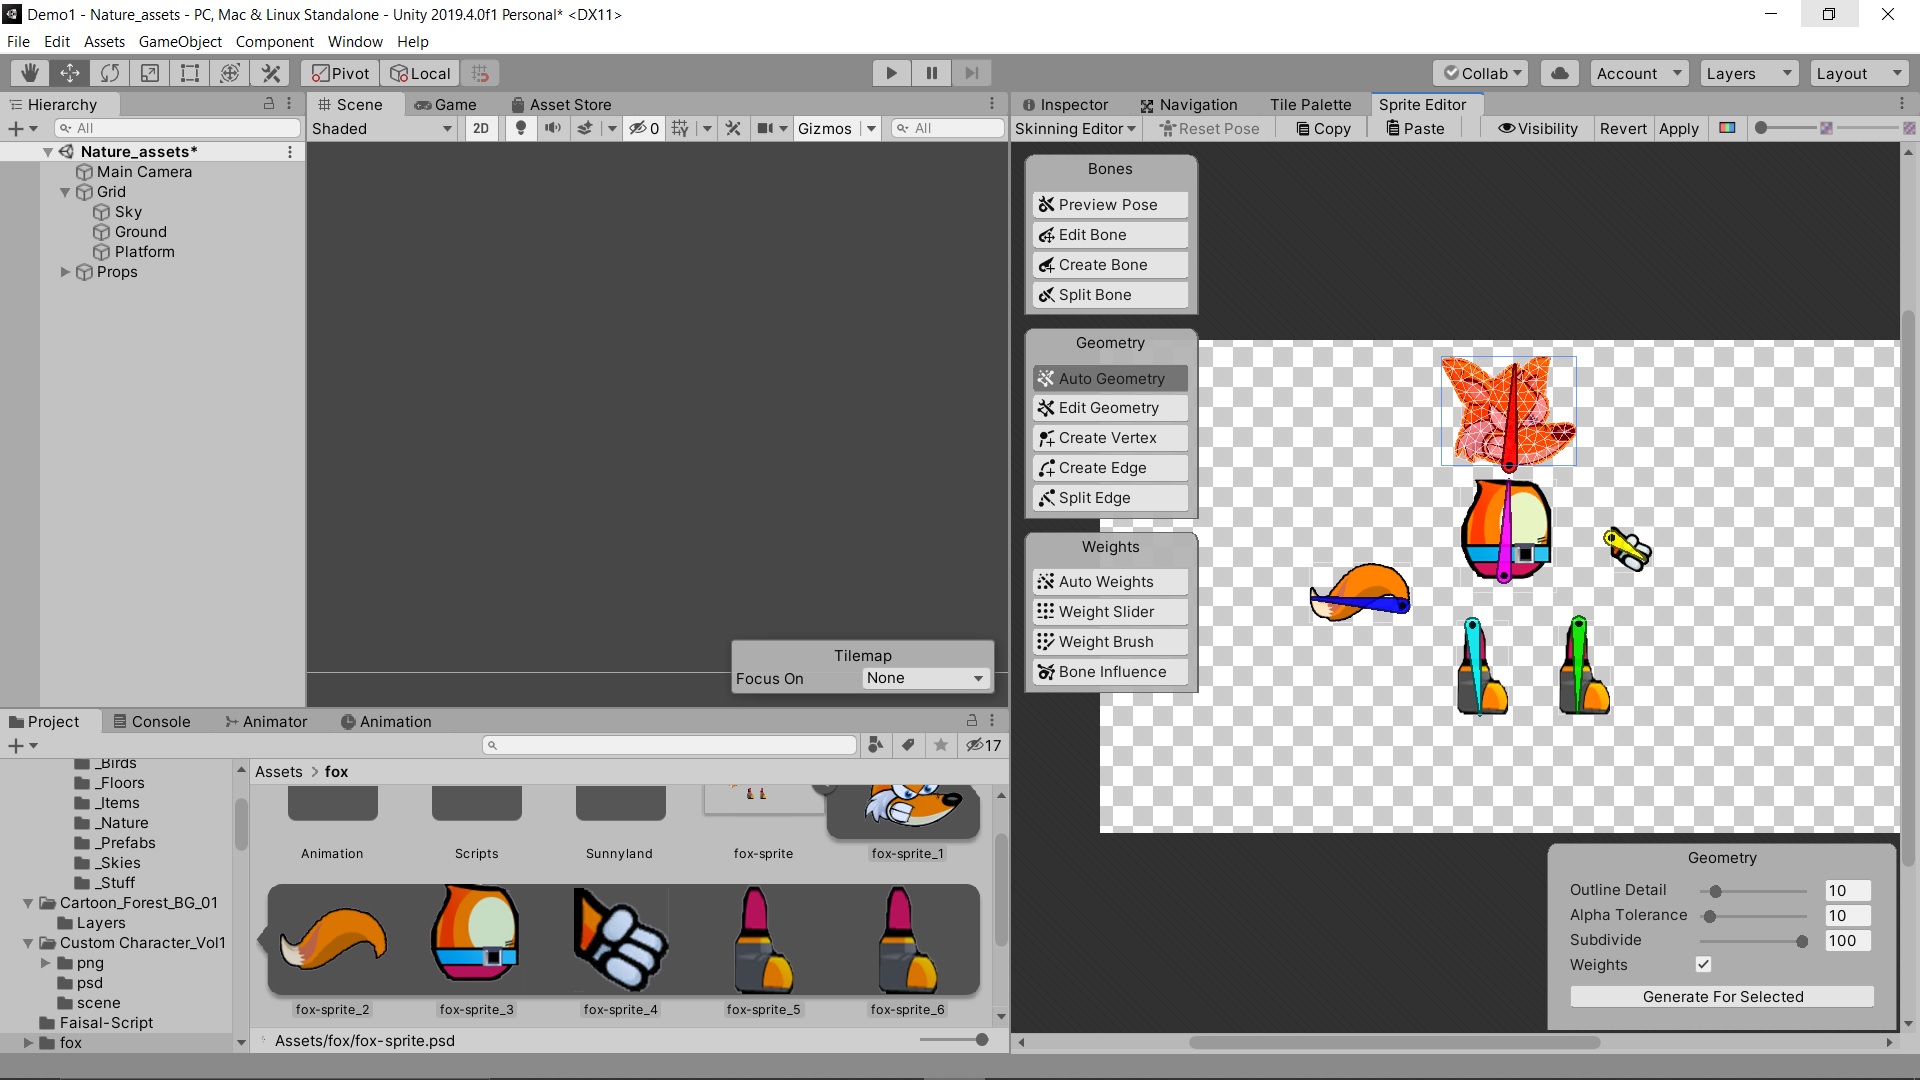Select the Auto Geometry tool

1109,378
